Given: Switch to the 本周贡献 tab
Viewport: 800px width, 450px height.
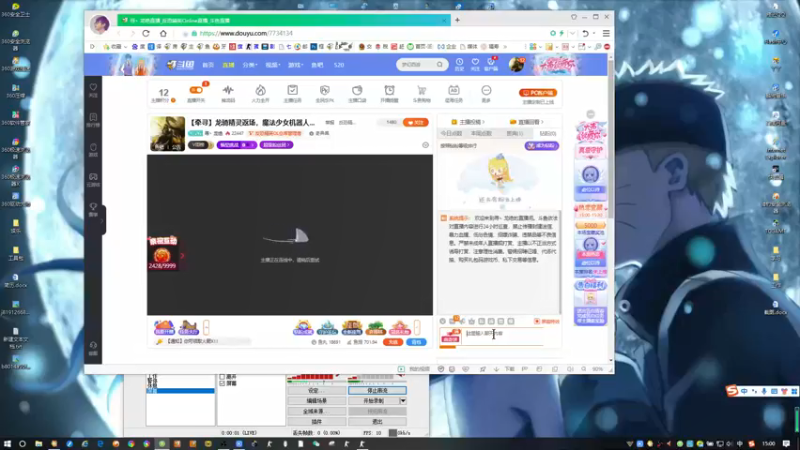Looking at the screenshot, I should click(481, 134).
